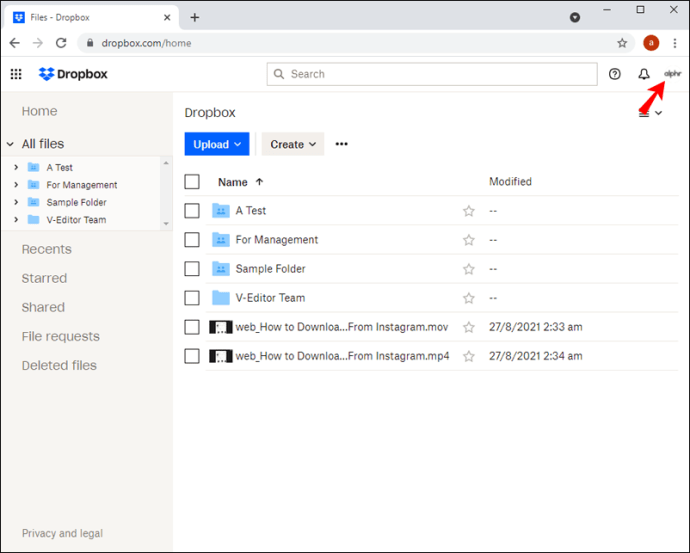Open Shared in the sidebar
This screenshot has width=690, height=553.
(43, 307)
